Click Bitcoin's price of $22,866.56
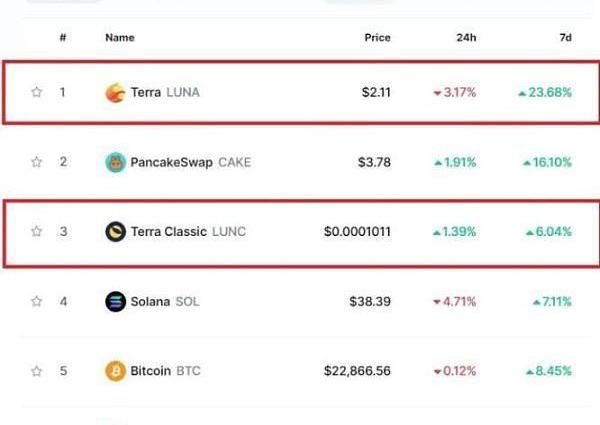This screenshot has width=600, height=425. click(357, 371)
